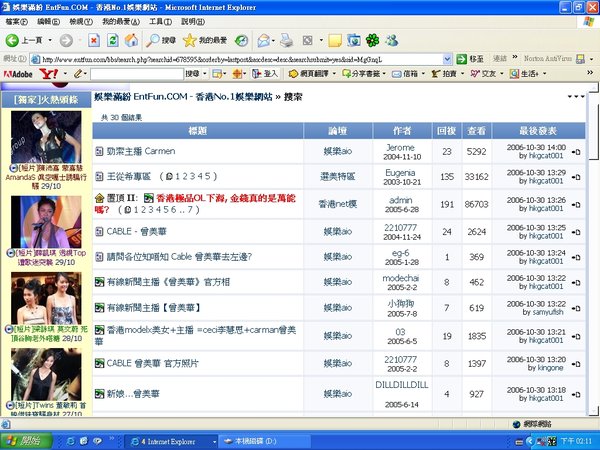Open the Twins 蕭敏莉 sidebar thumbnail

(46, 374)
